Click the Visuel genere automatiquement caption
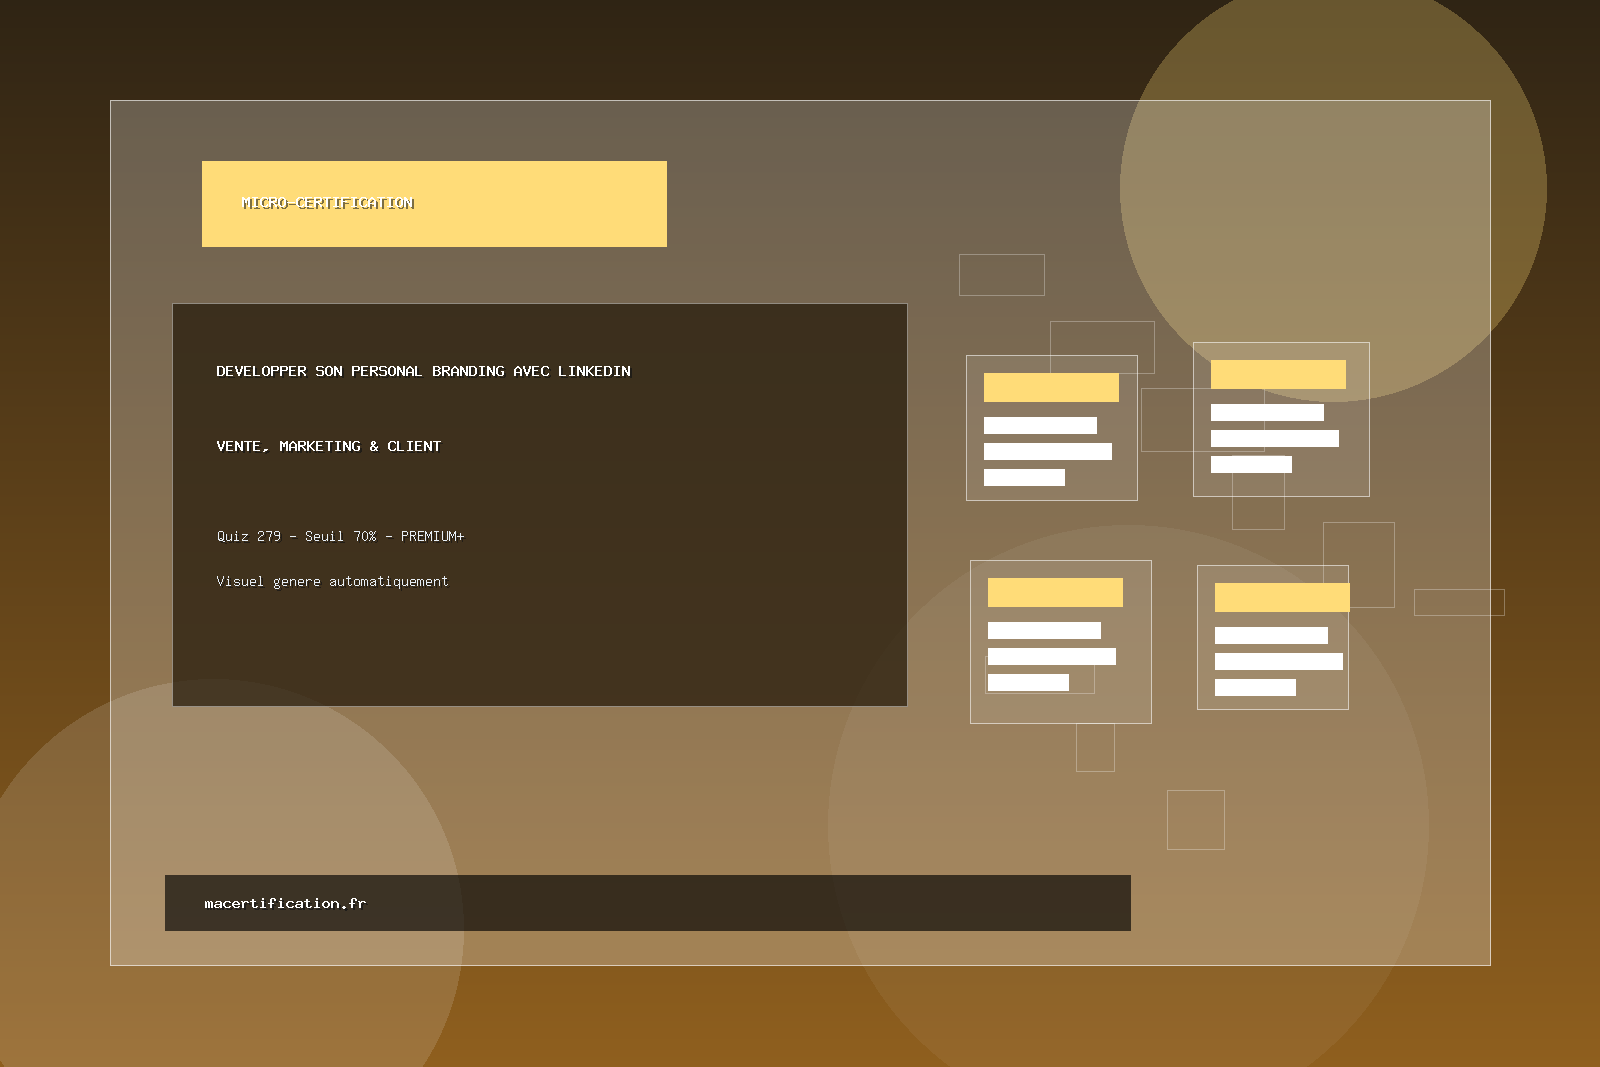 (332, 581)
